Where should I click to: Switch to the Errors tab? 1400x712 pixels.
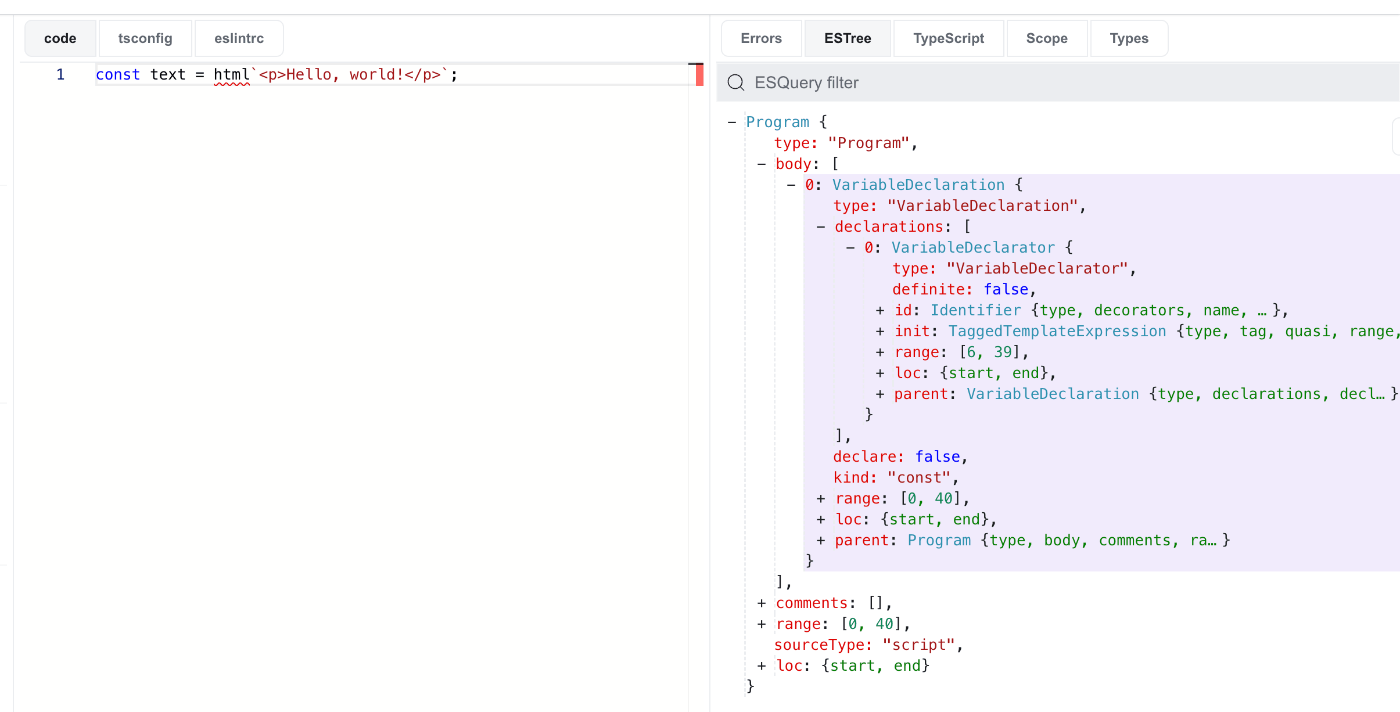(x=761, y=38)
